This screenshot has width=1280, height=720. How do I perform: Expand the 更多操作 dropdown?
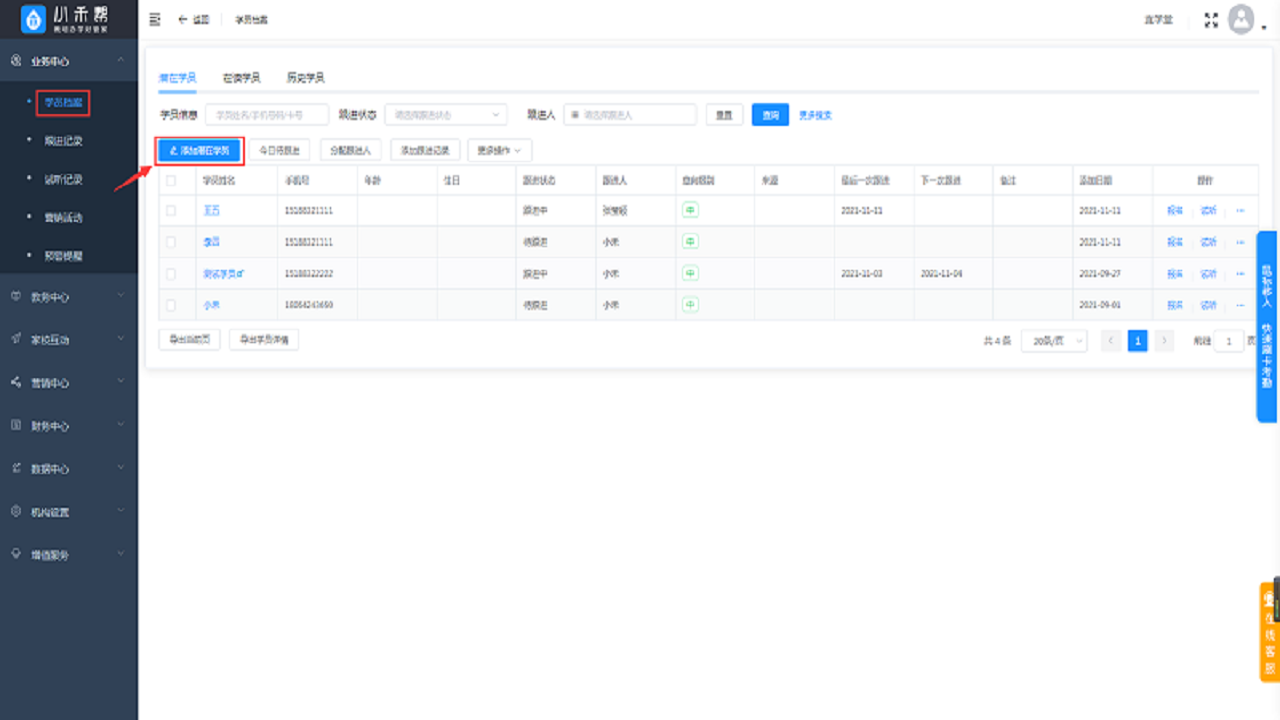click(x=499, y=150)
